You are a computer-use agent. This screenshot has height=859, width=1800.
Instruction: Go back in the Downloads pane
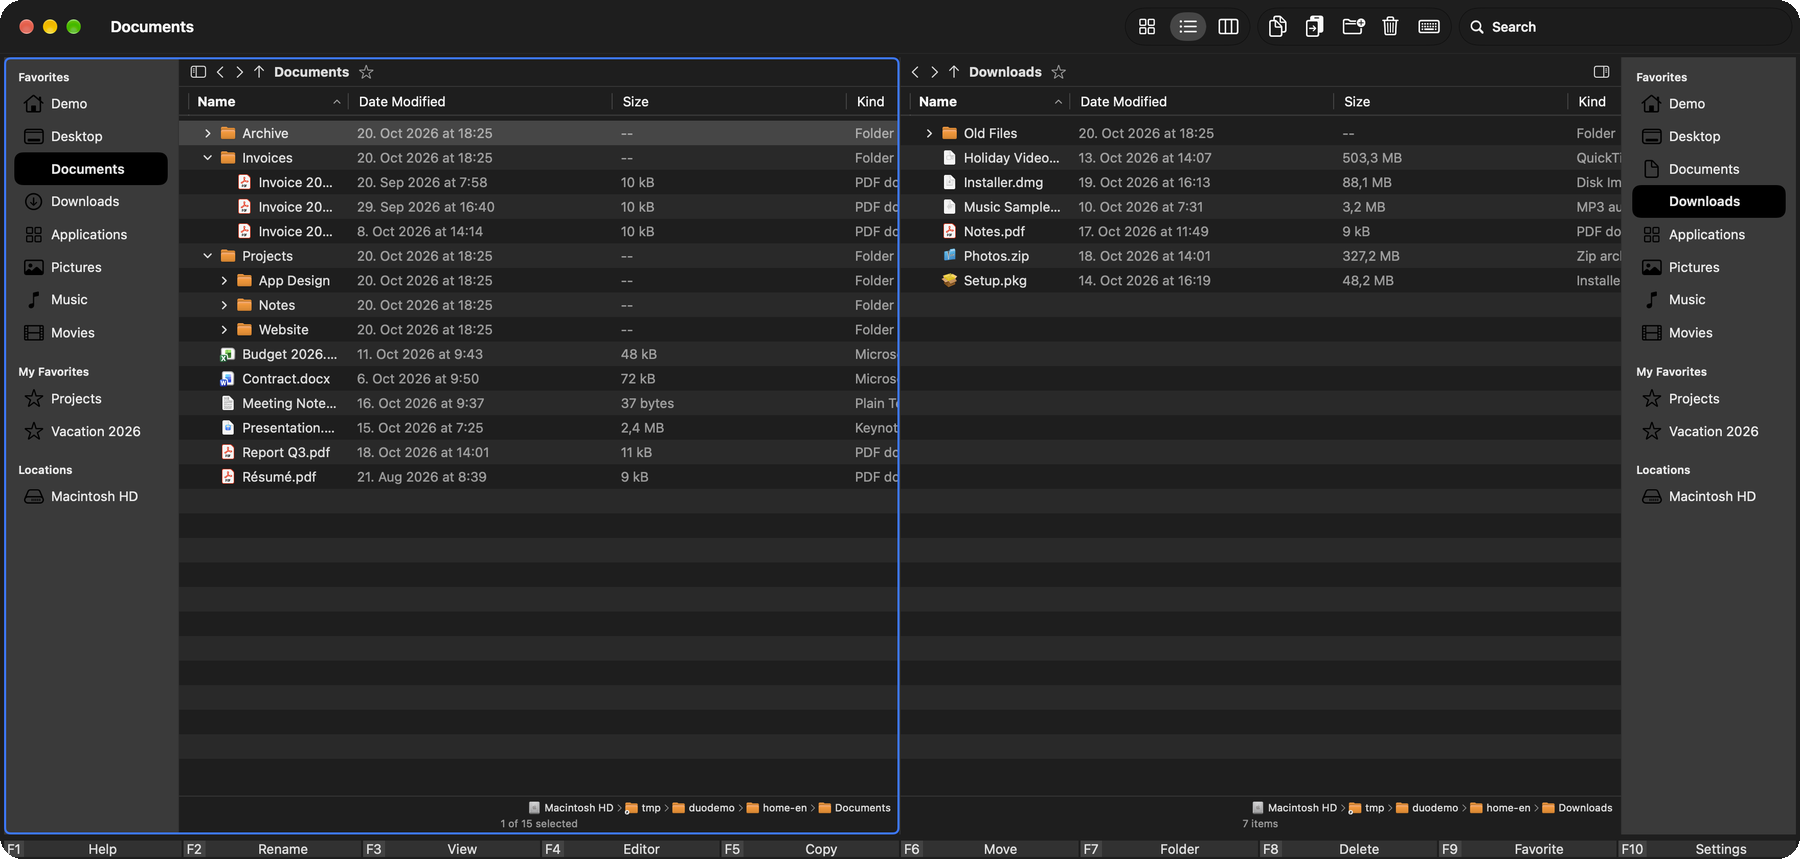click(x=915, y=72)
